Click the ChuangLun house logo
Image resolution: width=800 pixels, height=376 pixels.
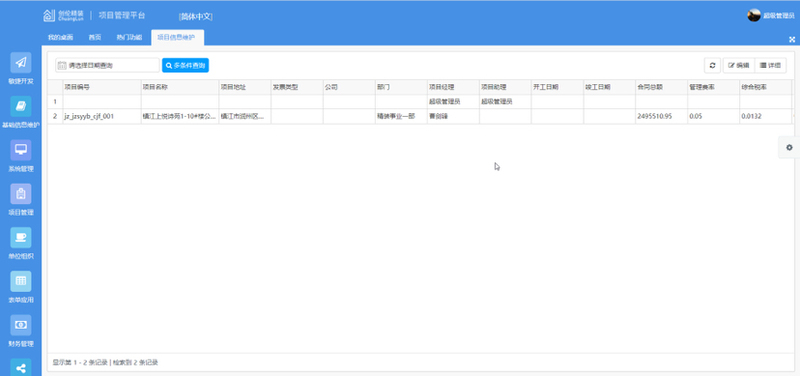click(x=48, y=16)
